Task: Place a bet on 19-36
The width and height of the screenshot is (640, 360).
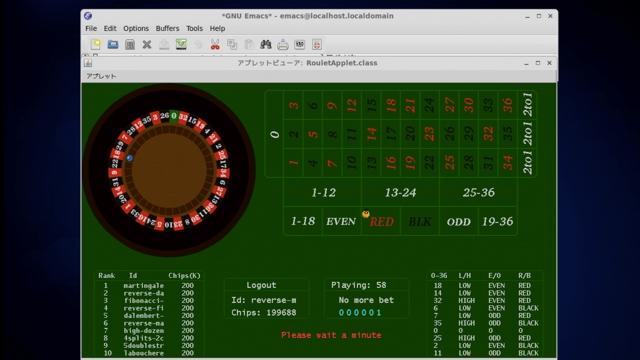Action: [498, 221]
